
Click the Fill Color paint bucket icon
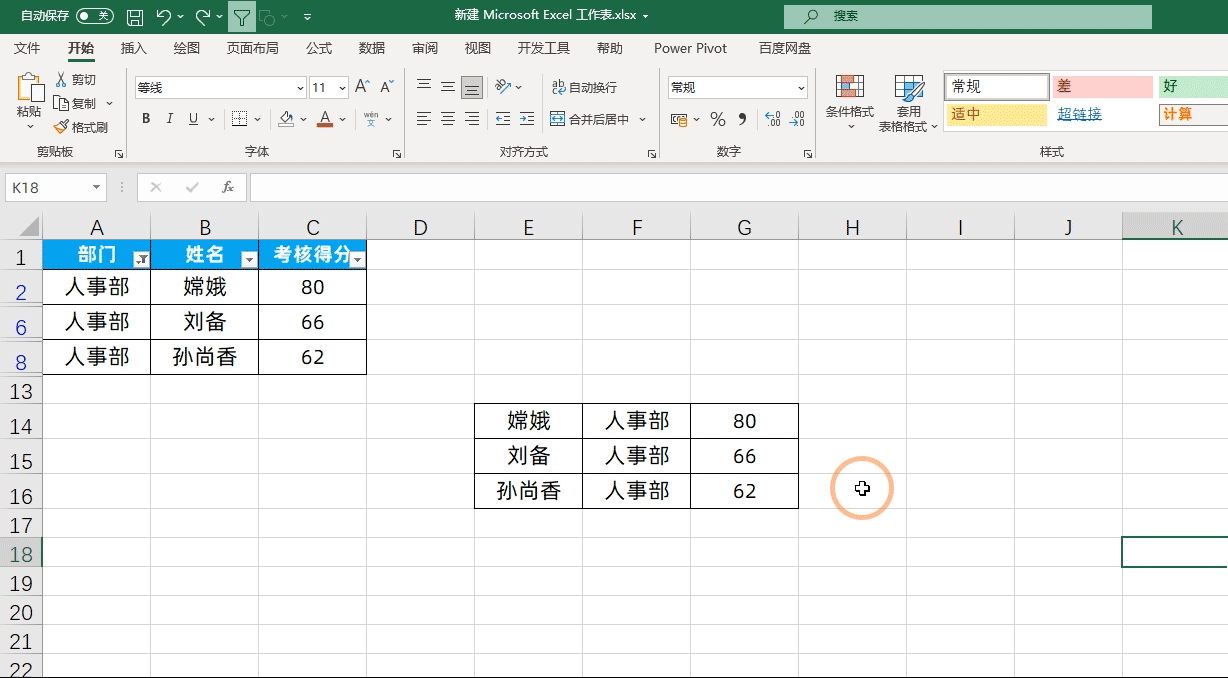286,119
